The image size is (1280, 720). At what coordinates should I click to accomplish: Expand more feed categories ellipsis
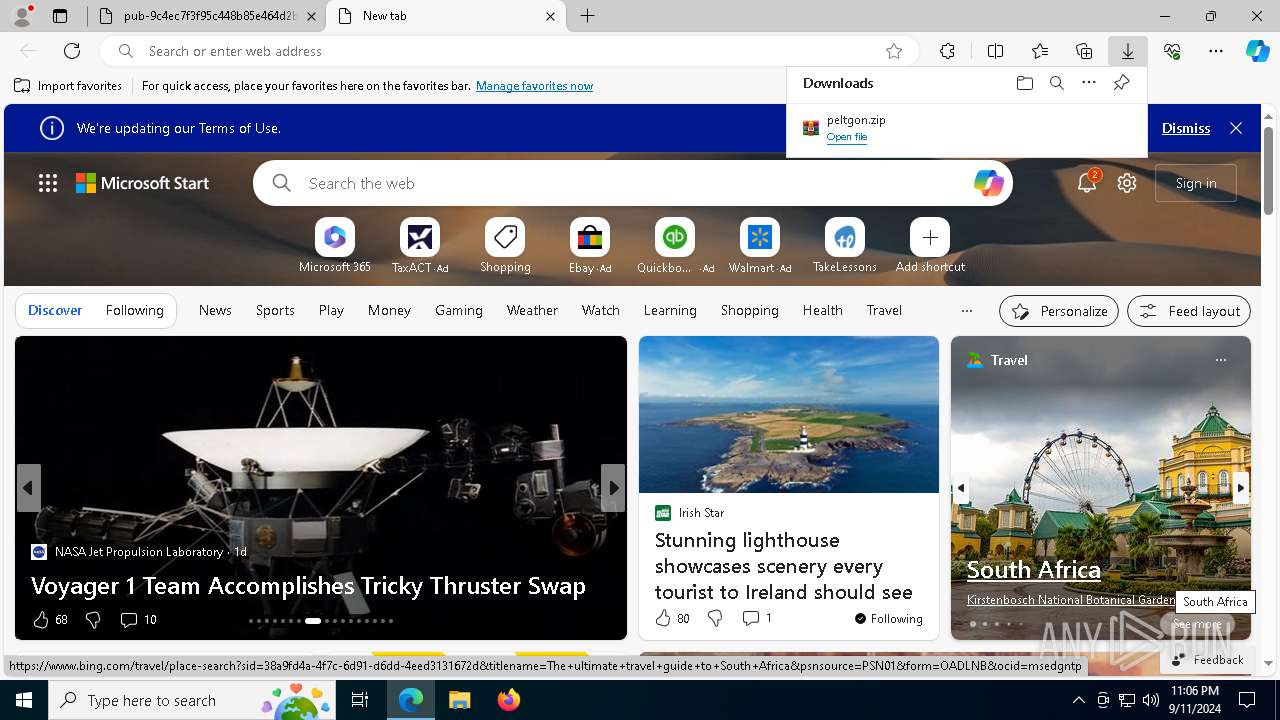point(966,311)
